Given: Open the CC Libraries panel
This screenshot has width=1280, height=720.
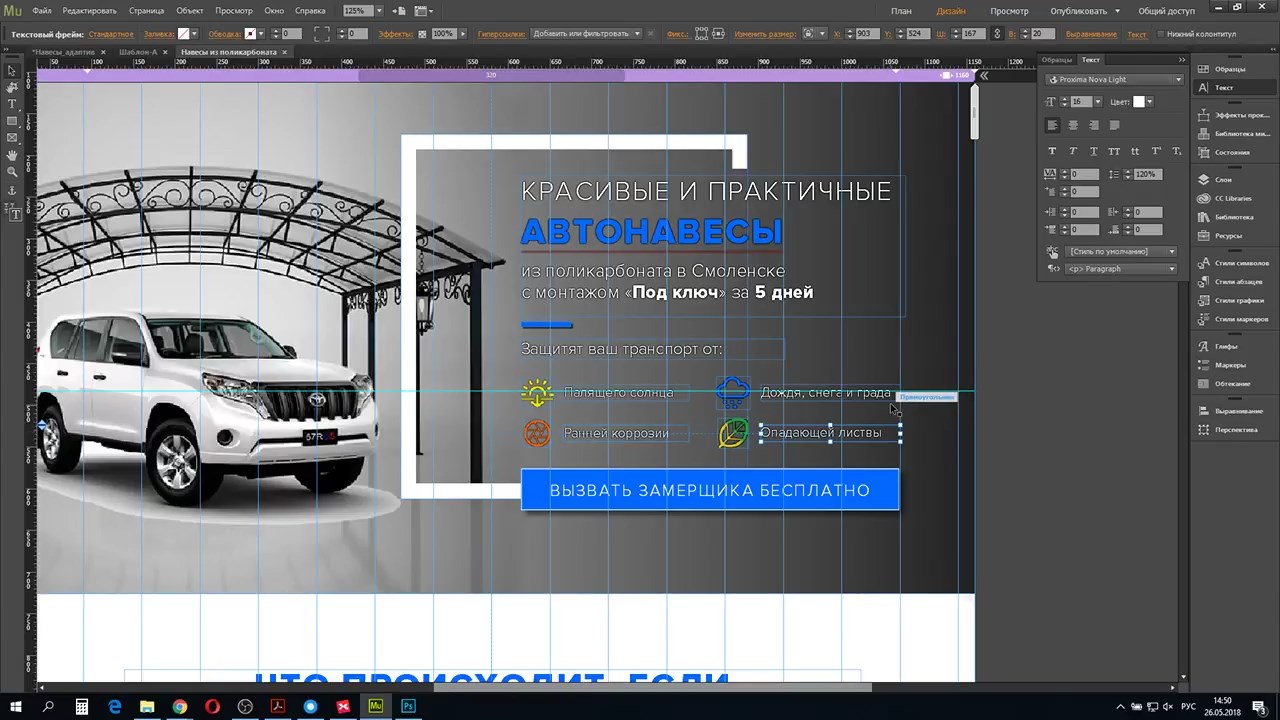Looking at the screenshot, I should [1231, 199].
